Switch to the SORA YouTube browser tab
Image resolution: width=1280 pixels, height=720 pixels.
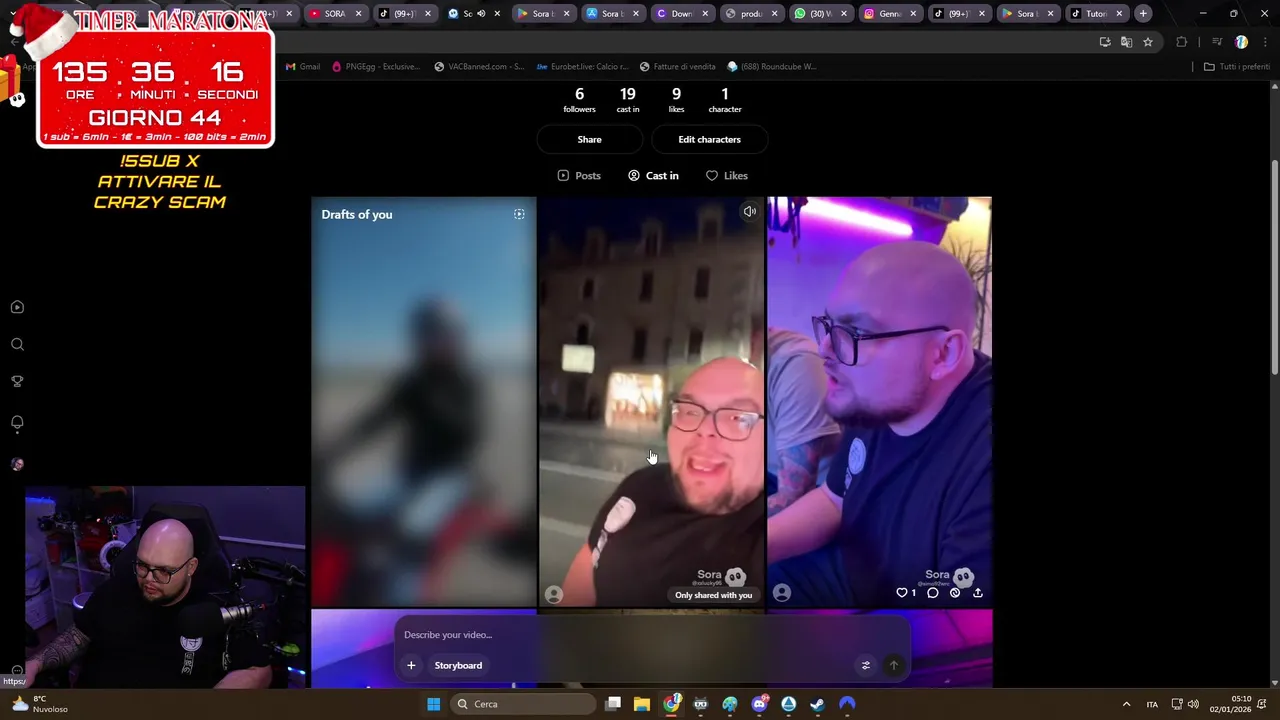[335, 13]
